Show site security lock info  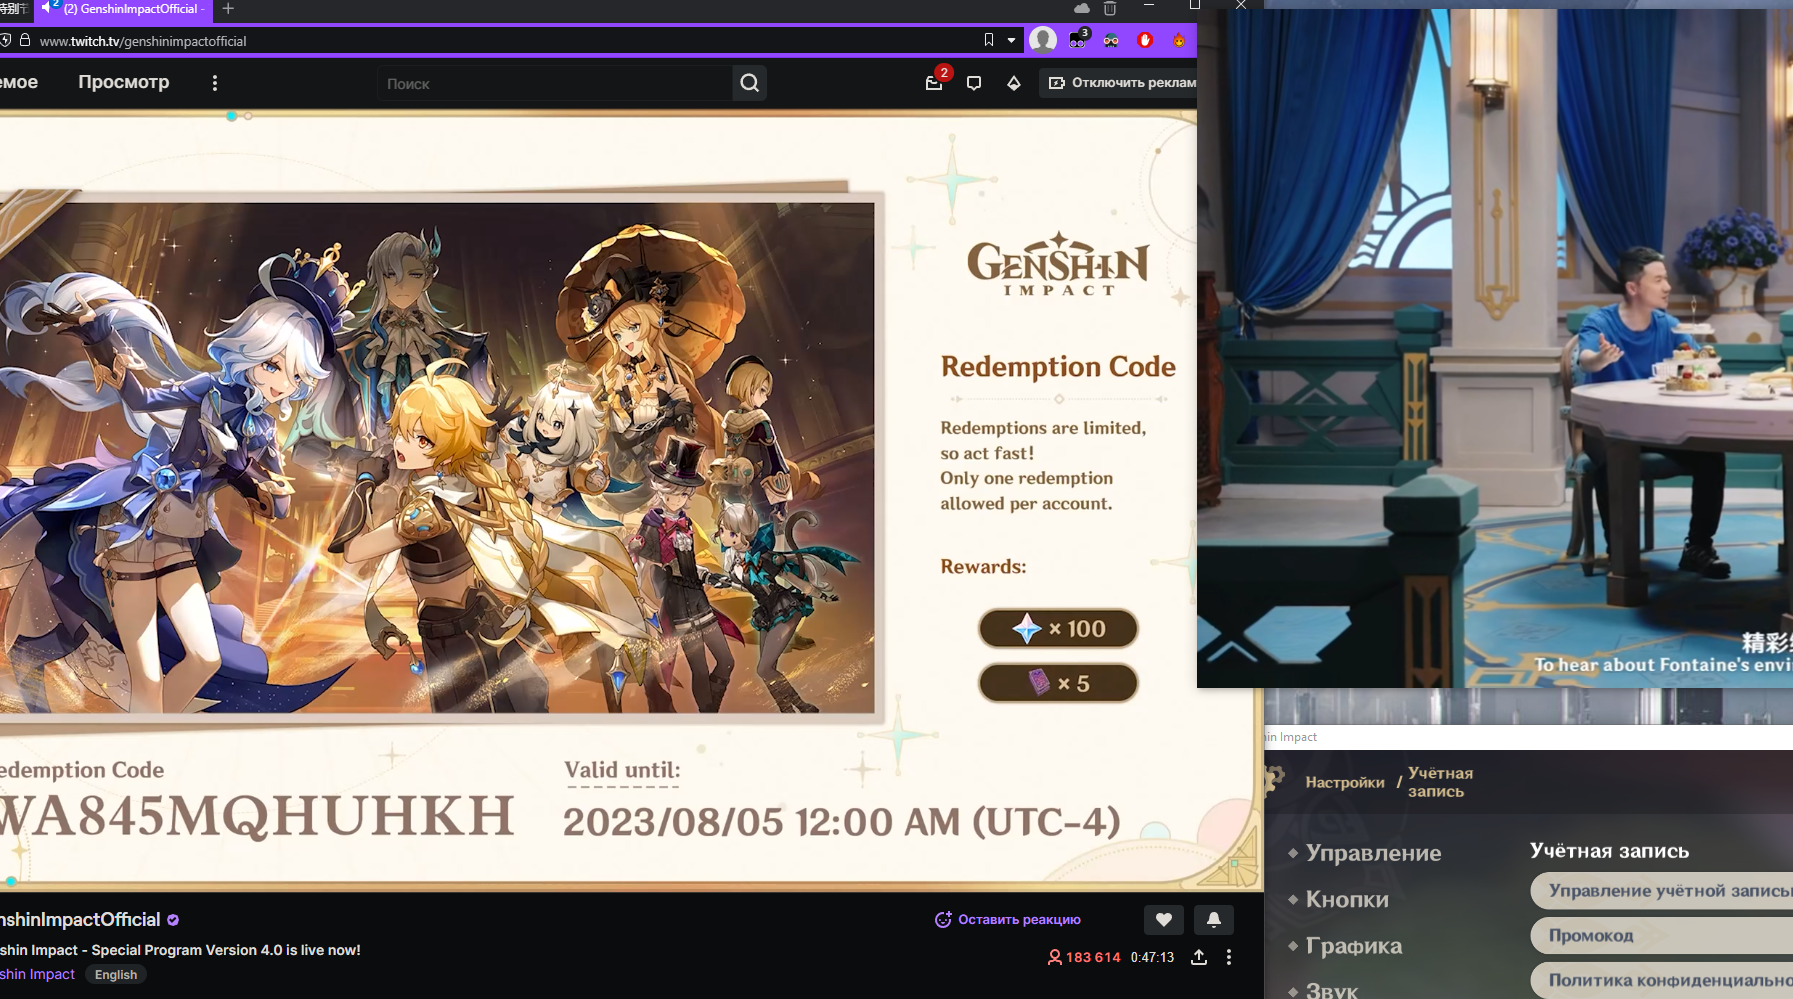click(x=25, y=40)
